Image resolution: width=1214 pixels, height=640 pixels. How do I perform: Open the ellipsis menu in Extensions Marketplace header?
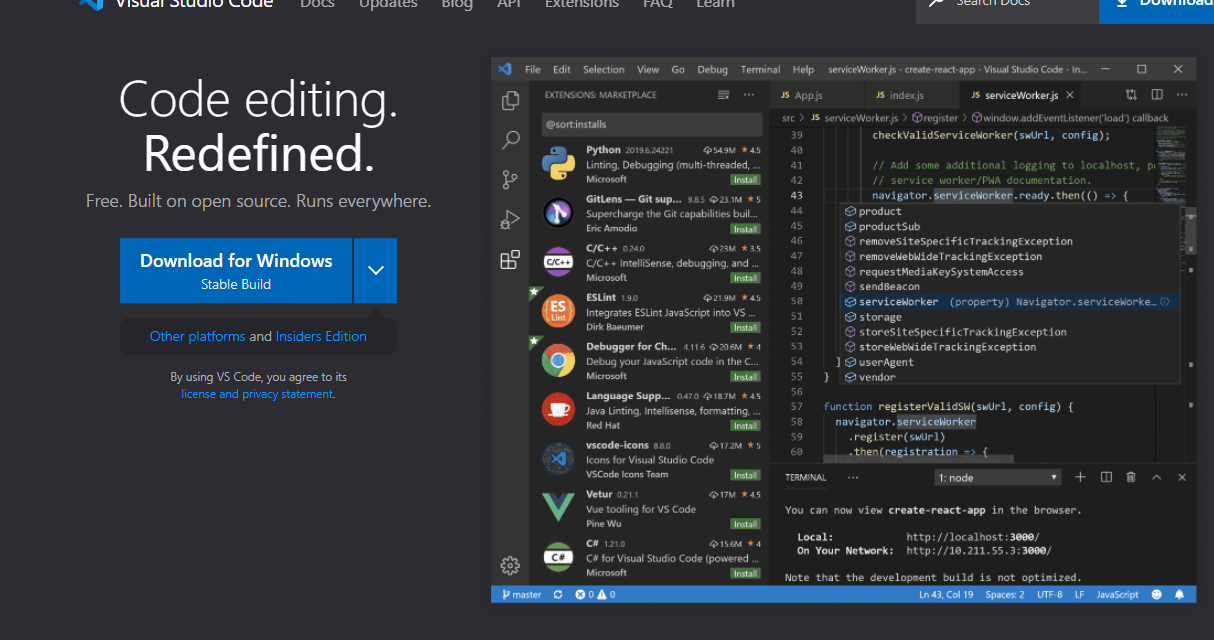[749, 95]
